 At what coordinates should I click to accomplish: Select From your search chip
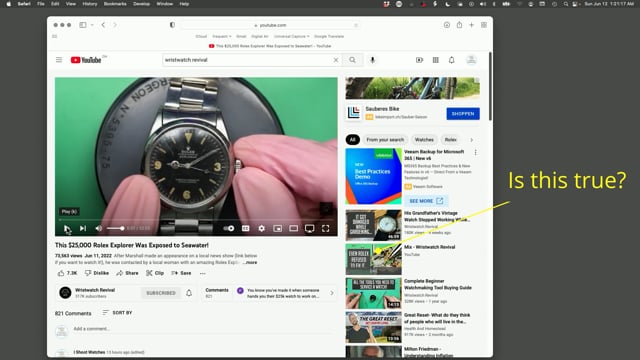point(385,140)
